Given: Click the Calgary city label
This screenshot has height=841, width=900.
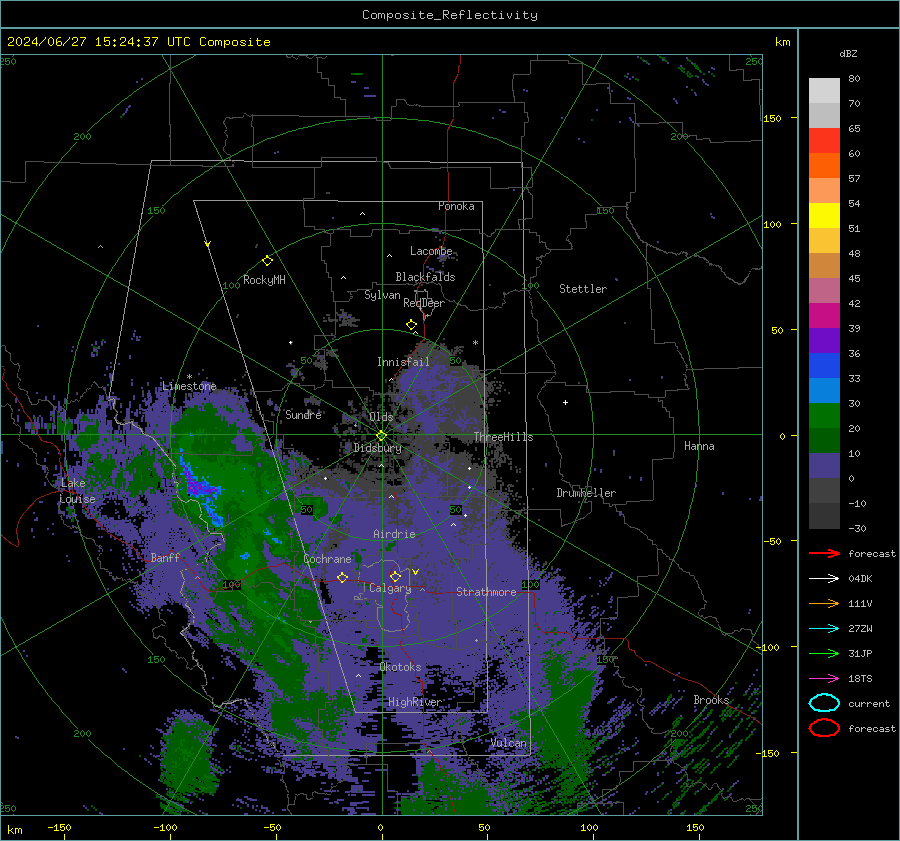Looking at the screenshot, I should pos(390,588).
